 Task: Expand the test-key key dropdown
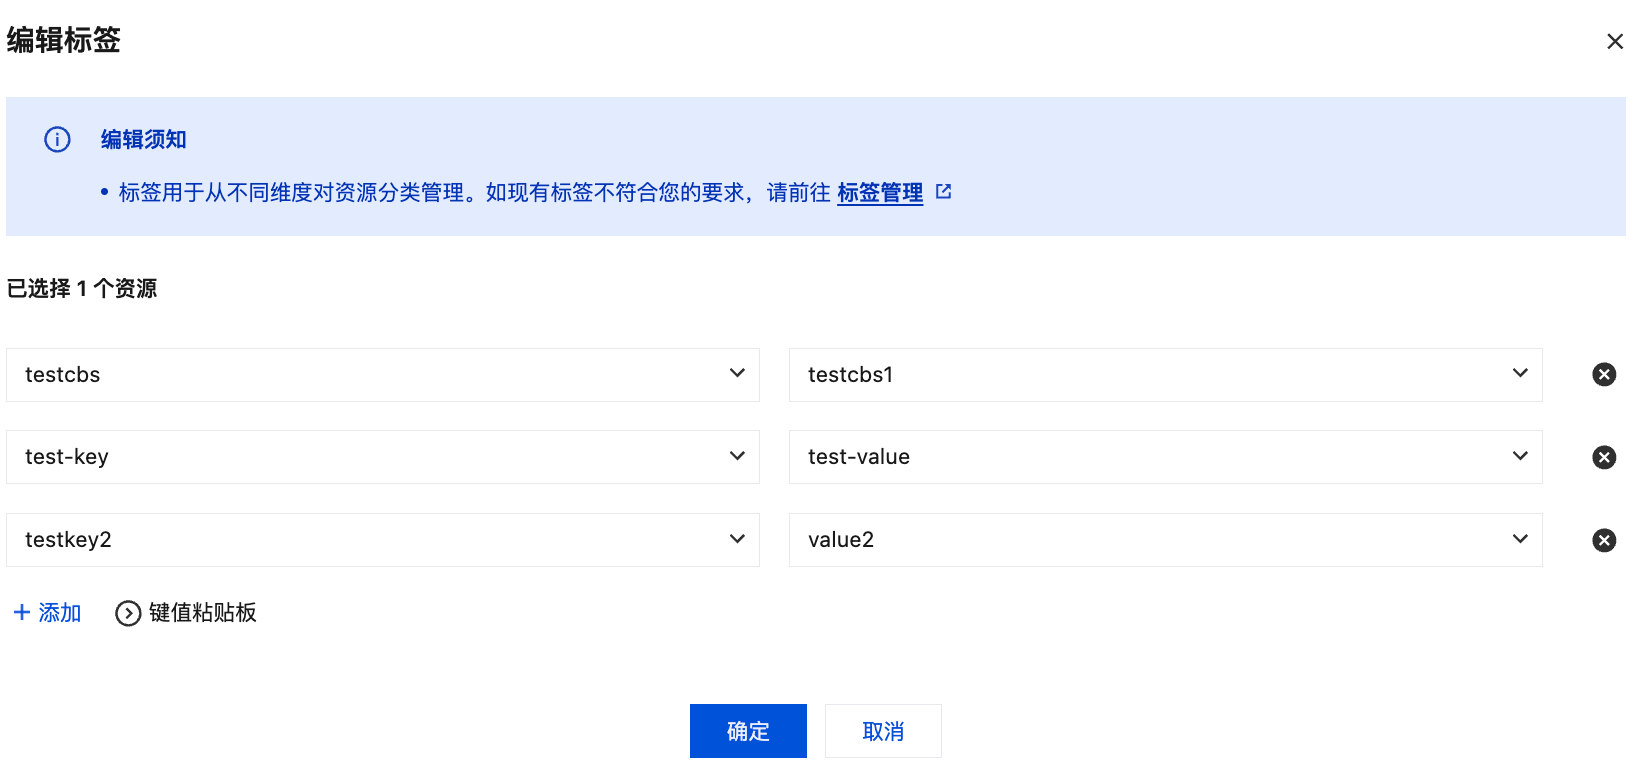(383, 457)
